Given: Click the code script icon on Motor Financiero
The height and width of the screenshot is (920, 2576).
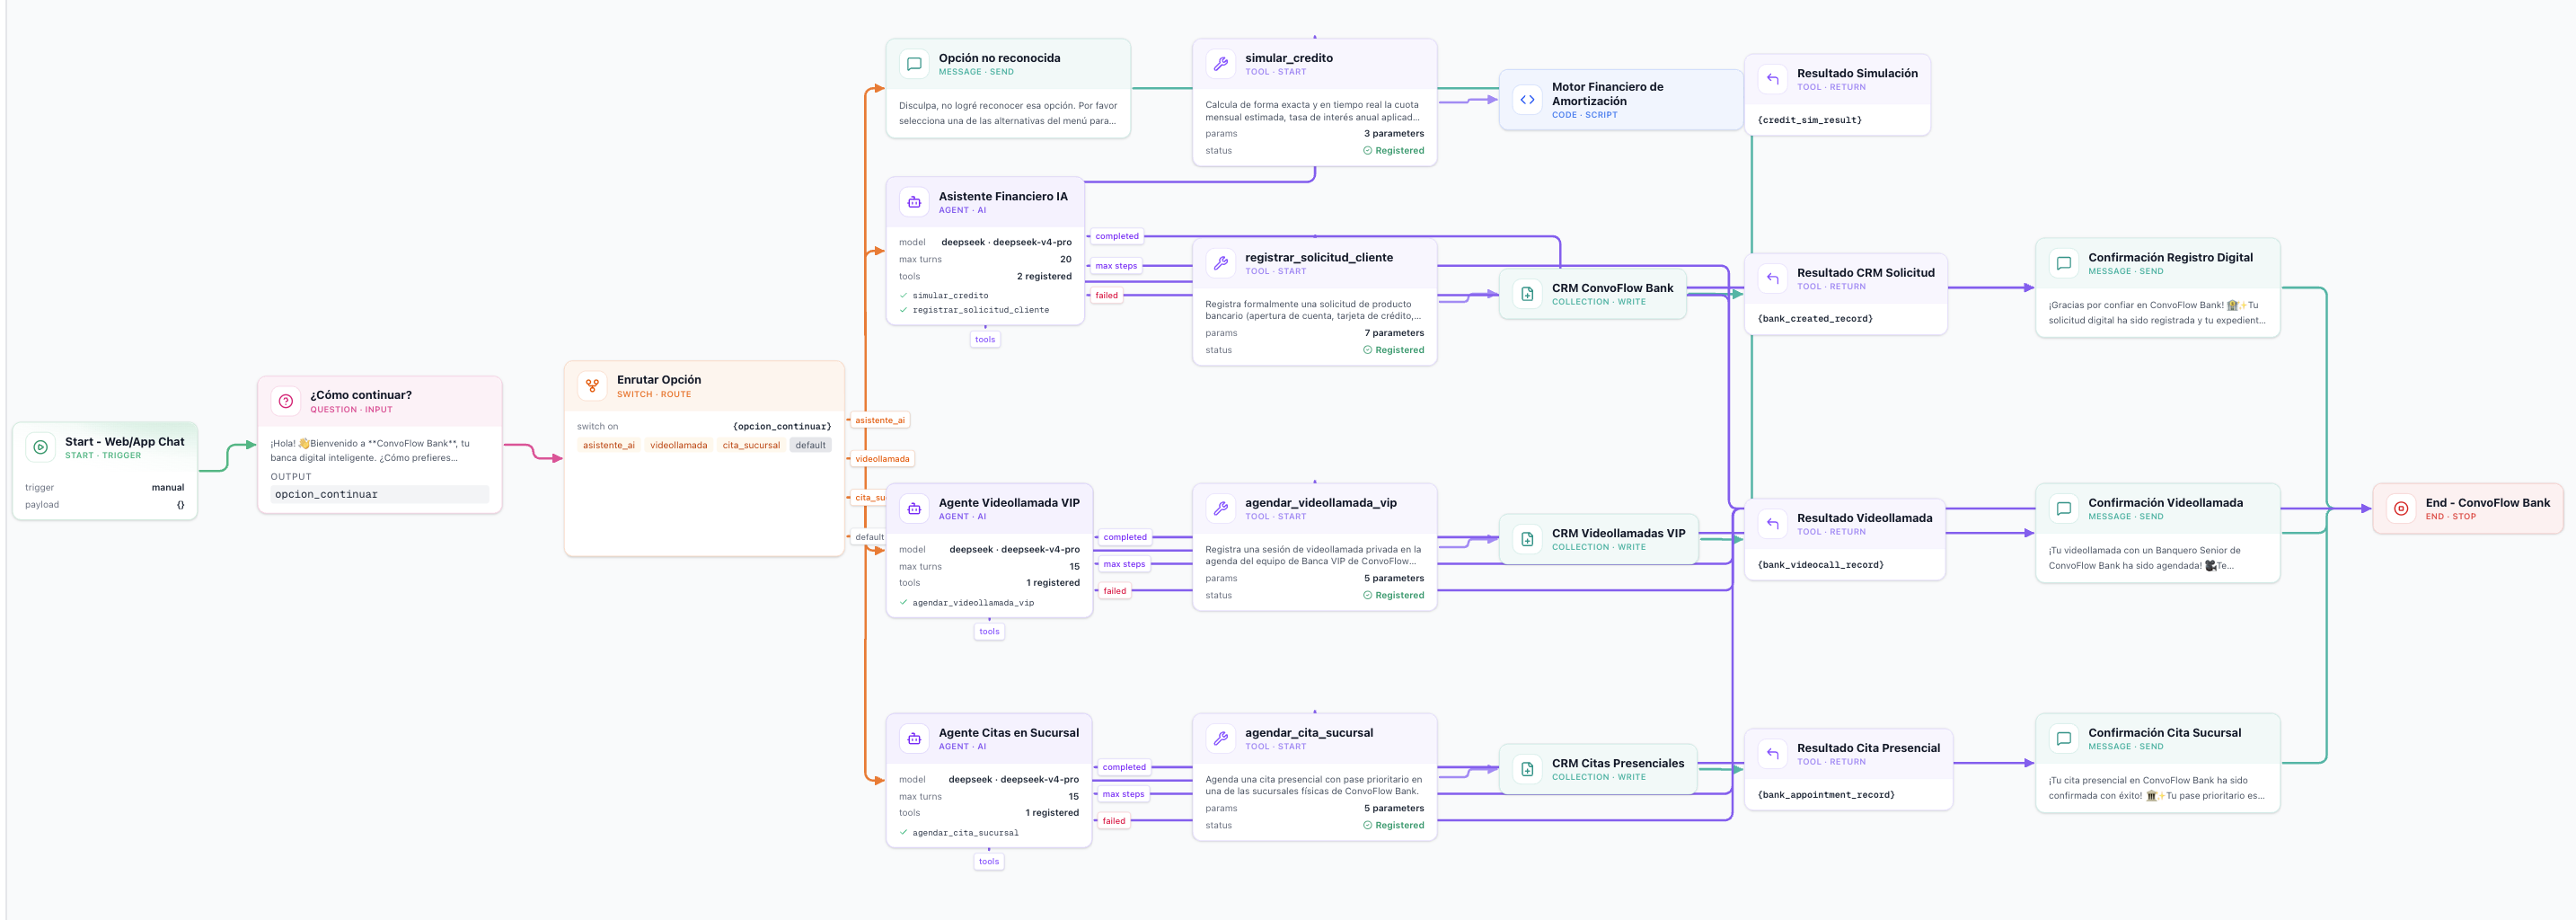Looking at the screenshot, I should tap(1527, 100).
